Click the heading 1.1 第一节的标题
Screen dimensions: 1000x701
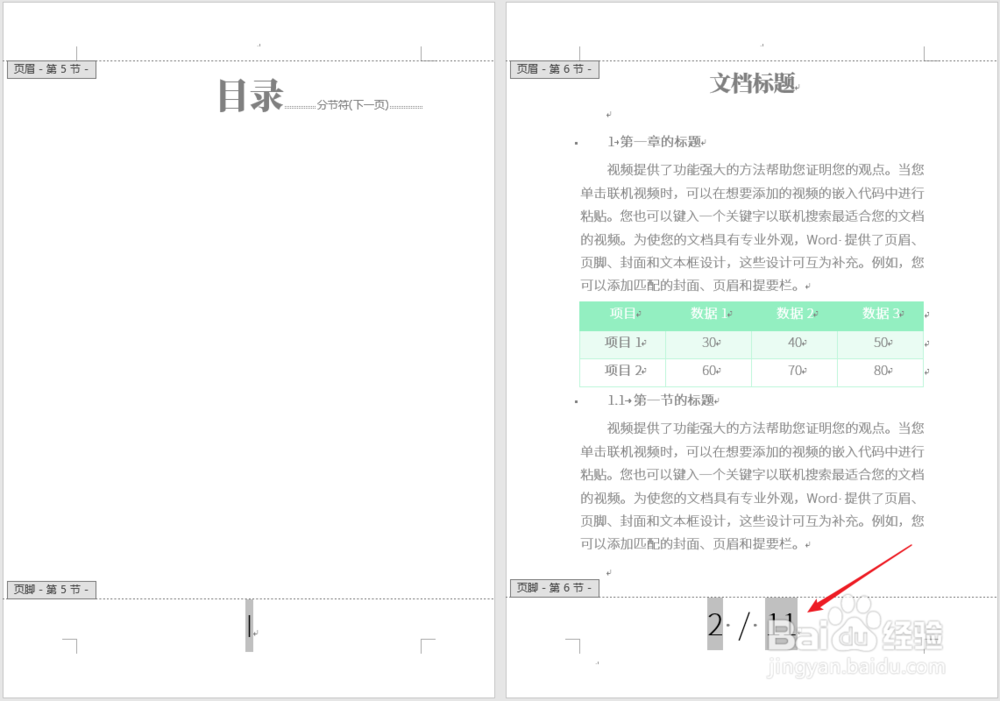[x=662, y=400]
